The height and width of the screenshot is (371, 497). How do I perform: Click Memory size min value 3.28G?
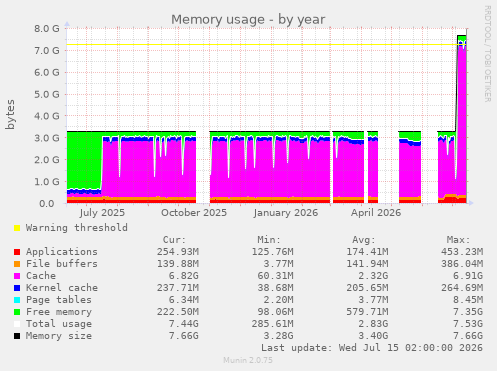tap(278, 336)
